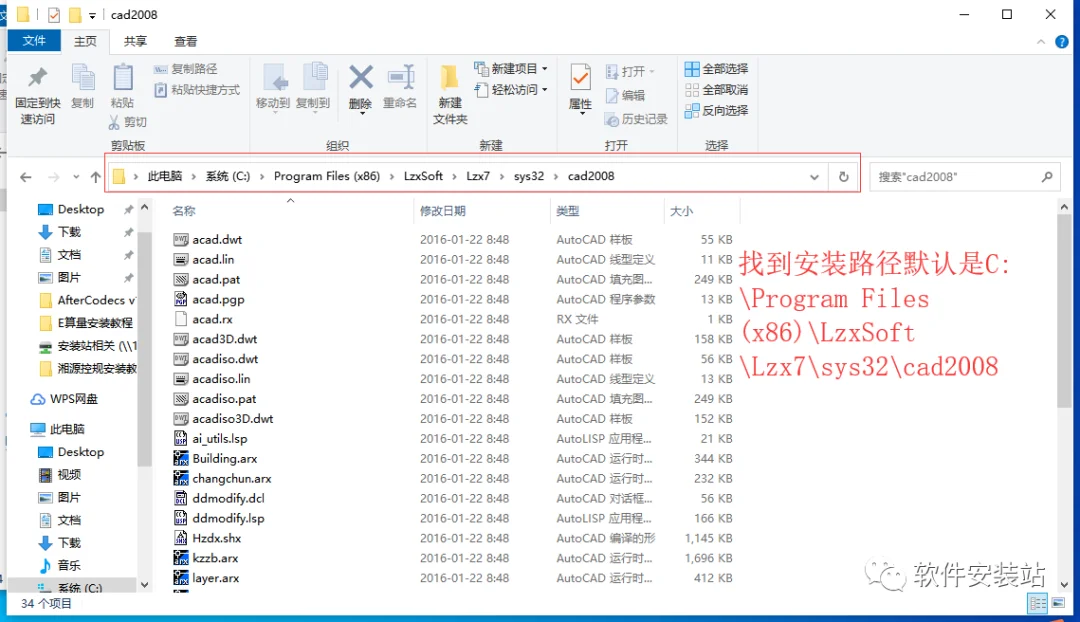Select file acad.rx
The width and height of the screenshot is (1080, 622).
[x=212, y=320]
